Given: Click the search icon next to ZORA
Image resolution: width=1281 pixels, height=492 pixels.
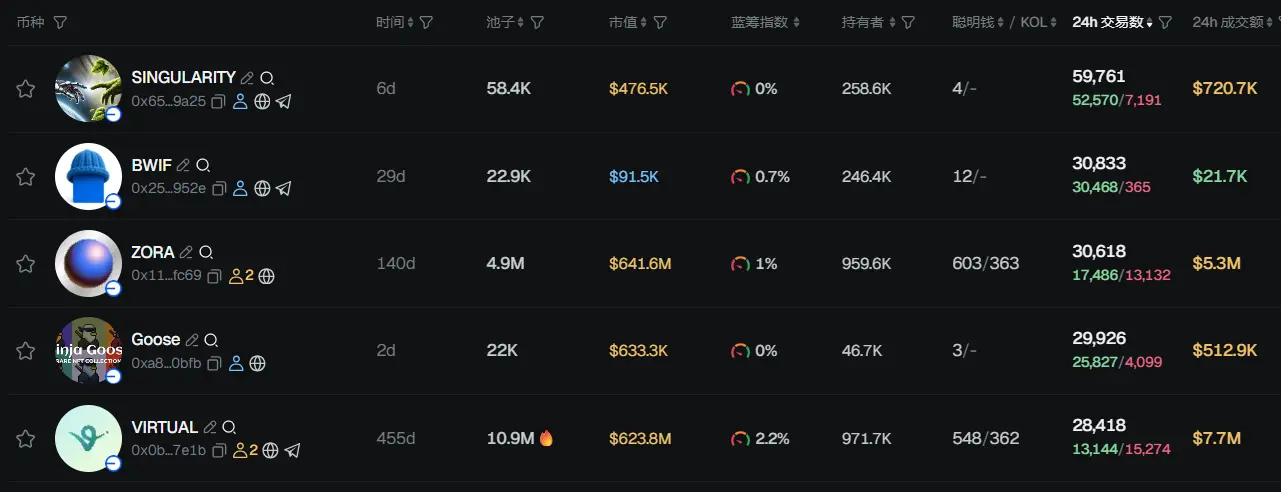Looking at the screenshot, I should (x=206, y=253).
